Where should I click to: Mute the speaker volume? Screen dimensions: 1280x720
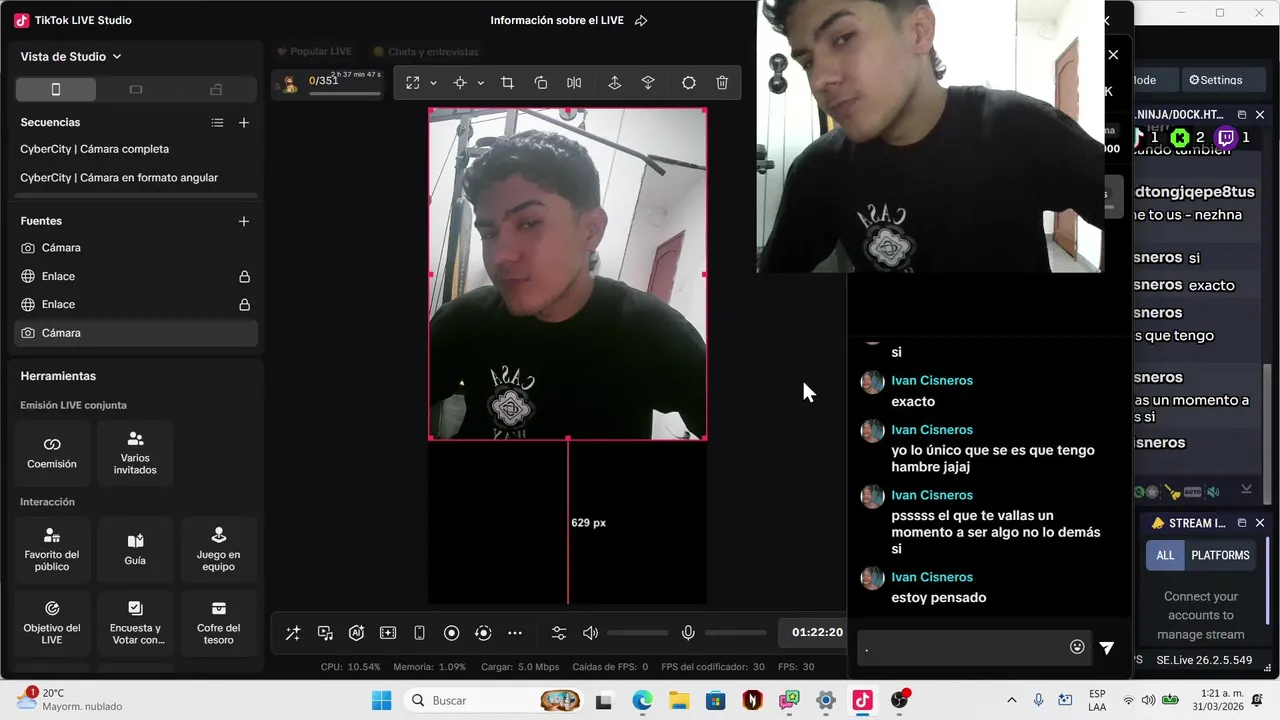pos(591,633)
